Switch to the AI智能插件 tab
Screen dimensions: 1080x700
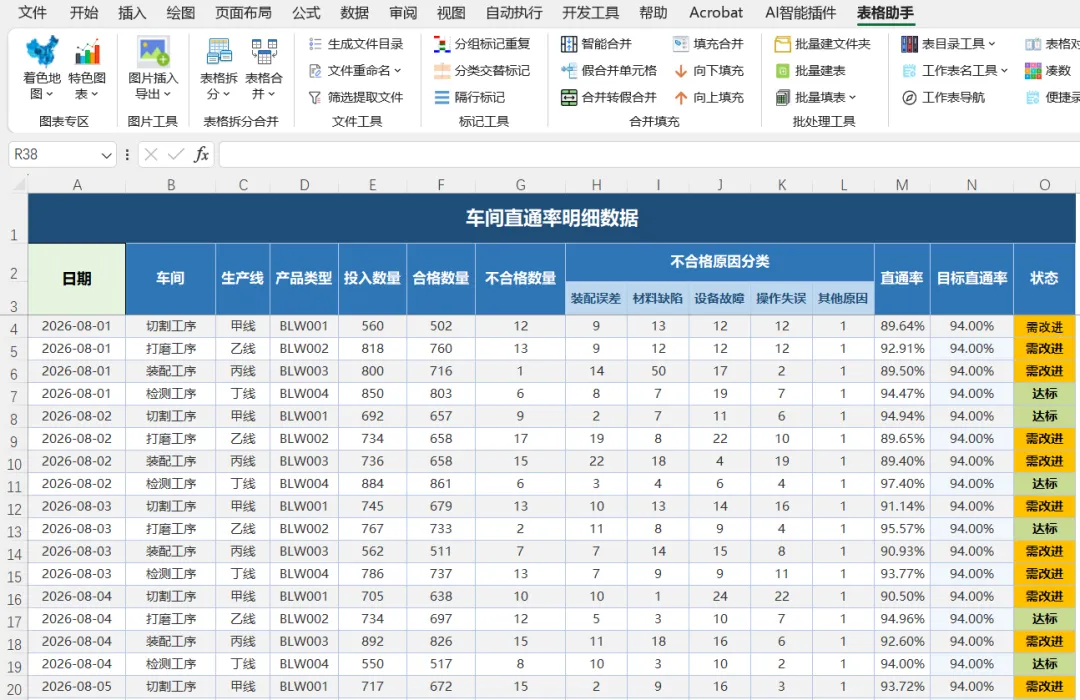(x=800, y=13)
